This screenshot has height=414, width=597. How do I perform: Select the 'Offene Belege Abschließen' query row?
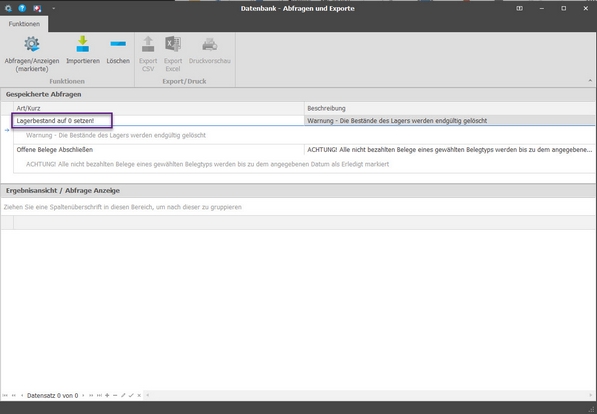(x=304, y=150)
